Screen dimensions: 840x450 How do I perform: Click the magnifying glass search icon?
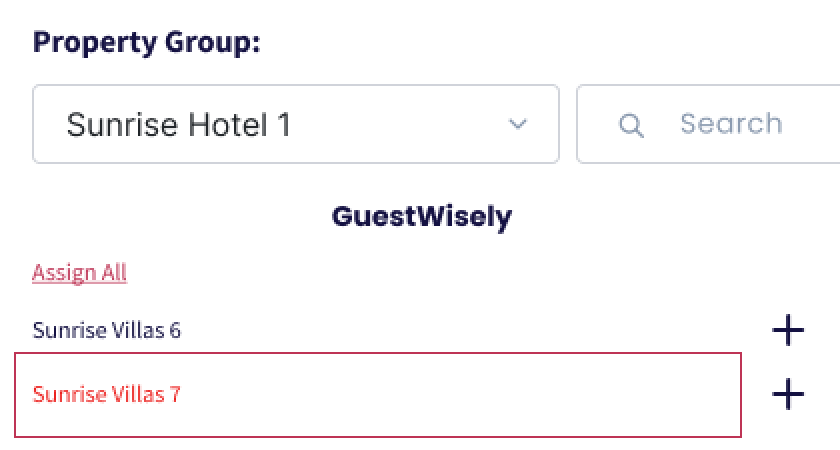coord(631,125)
